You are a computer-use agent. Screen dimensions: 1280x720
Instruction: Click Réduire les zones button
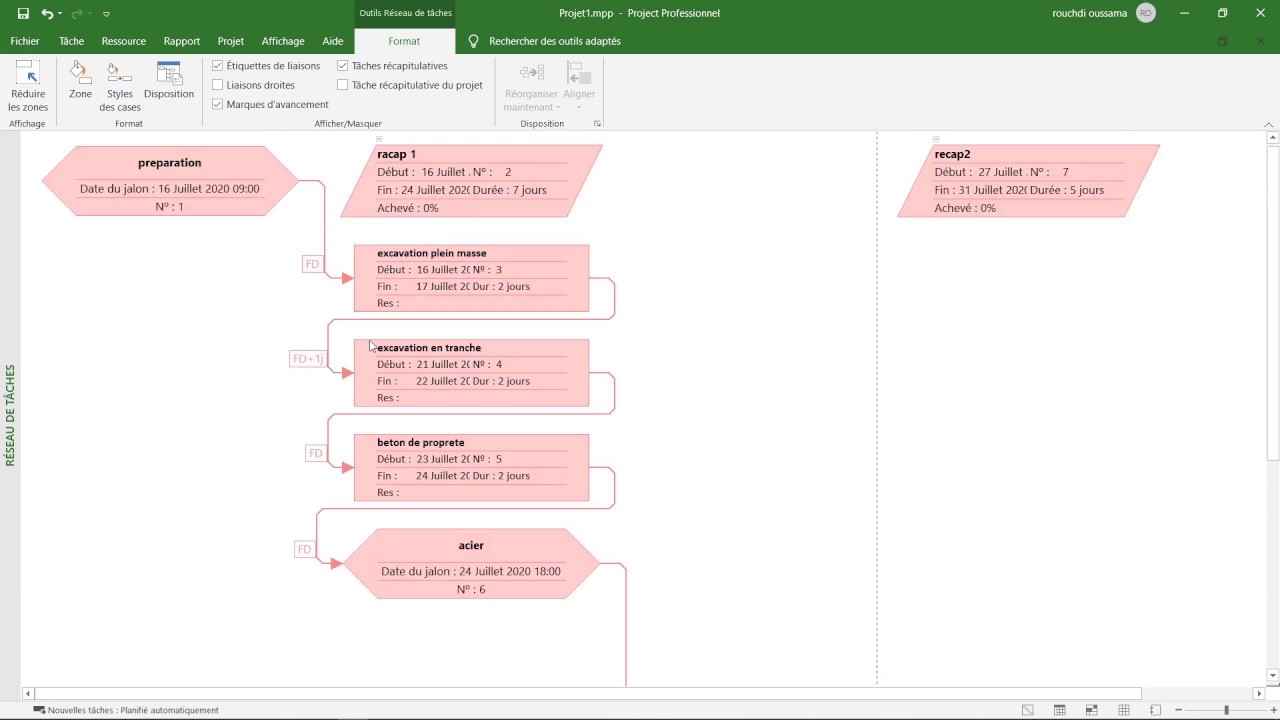coord(28,86)
